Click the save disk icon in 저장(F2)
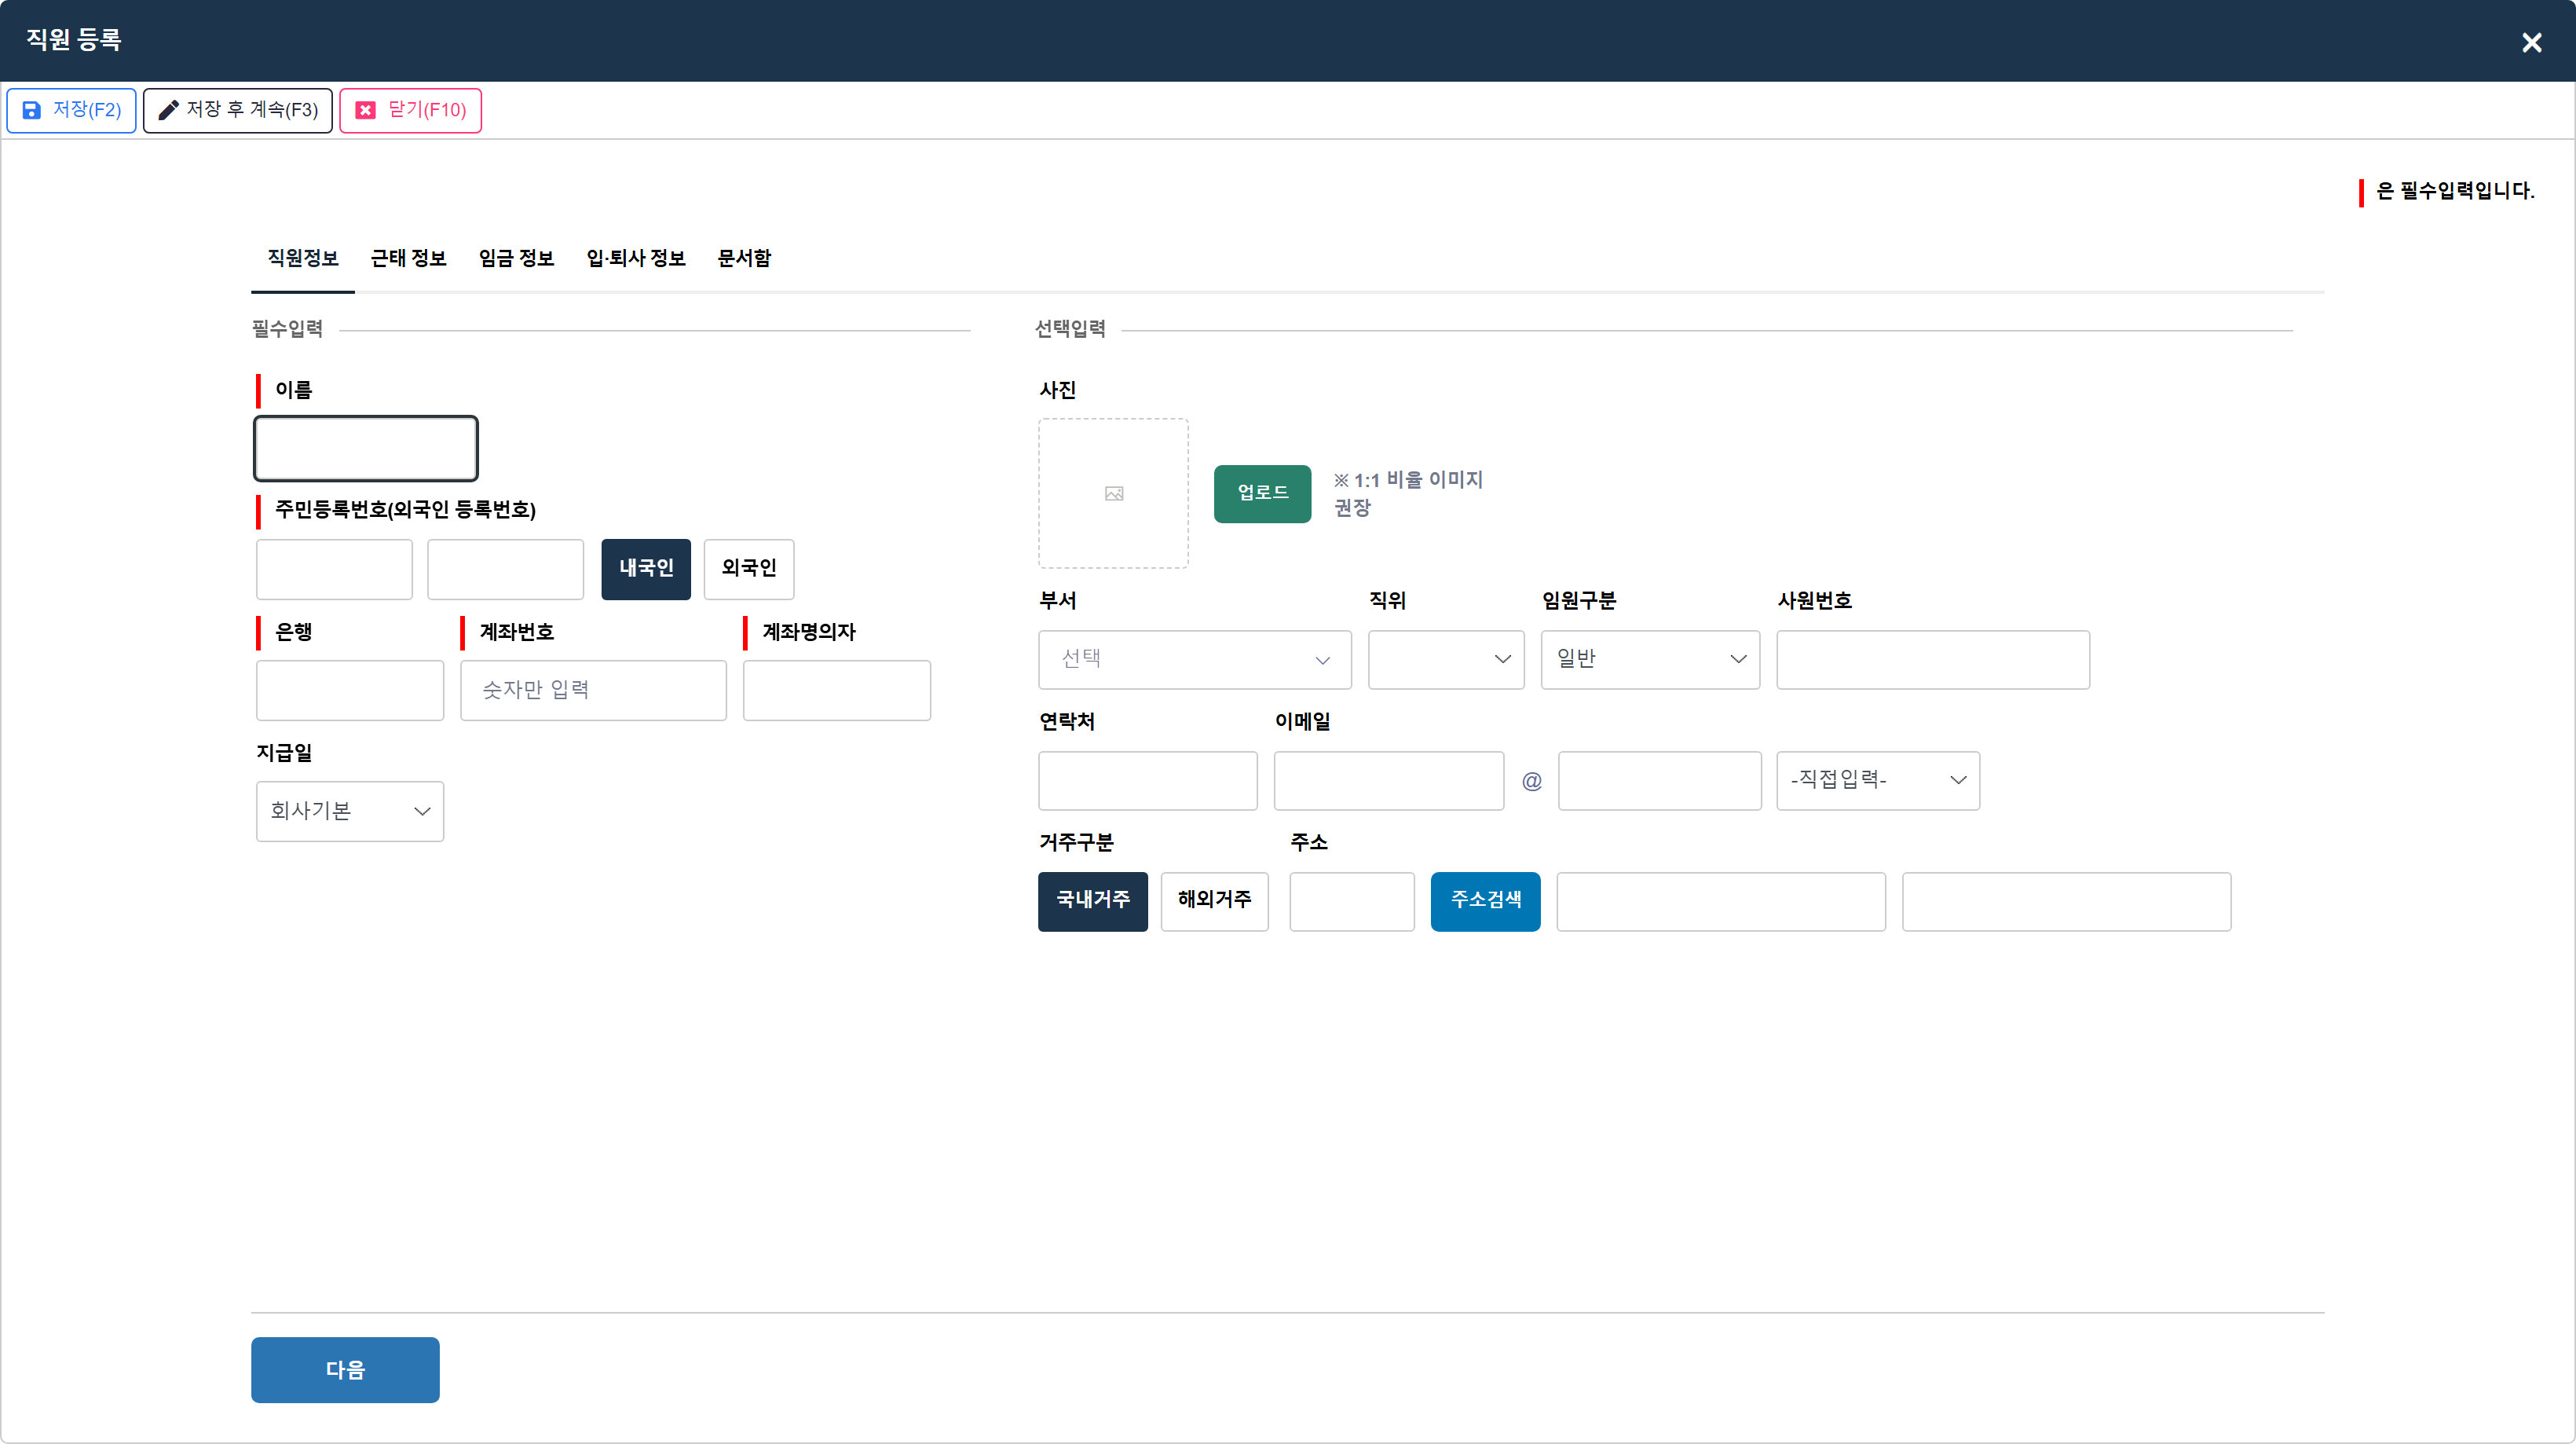2576x1444 pixels. click(32, 110)
